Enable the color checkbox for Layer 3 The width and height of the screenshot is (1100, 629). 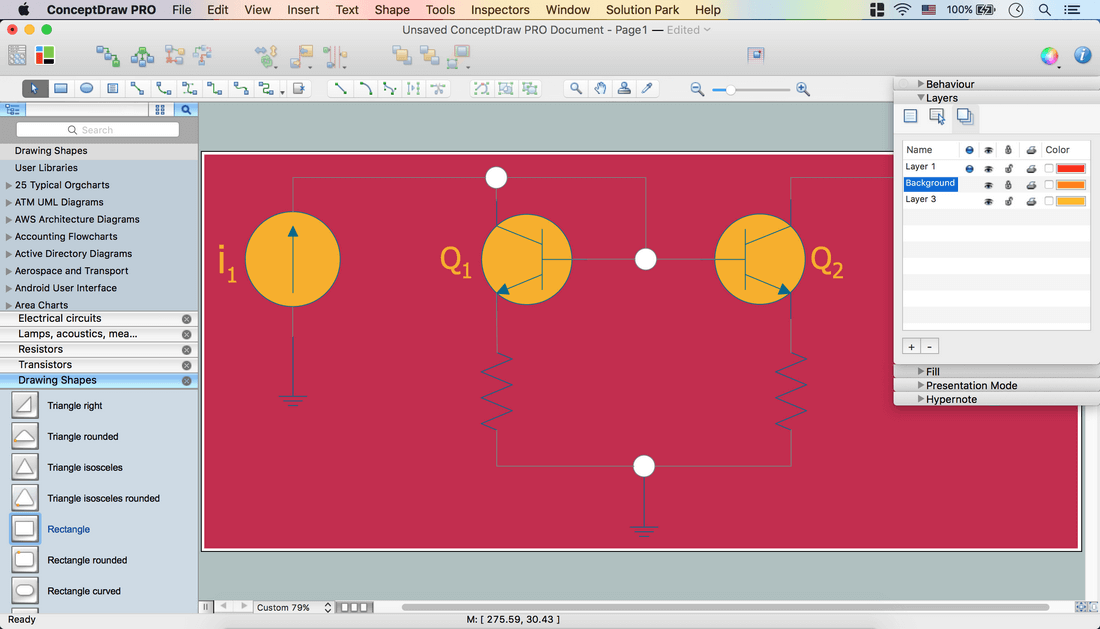1049,201
